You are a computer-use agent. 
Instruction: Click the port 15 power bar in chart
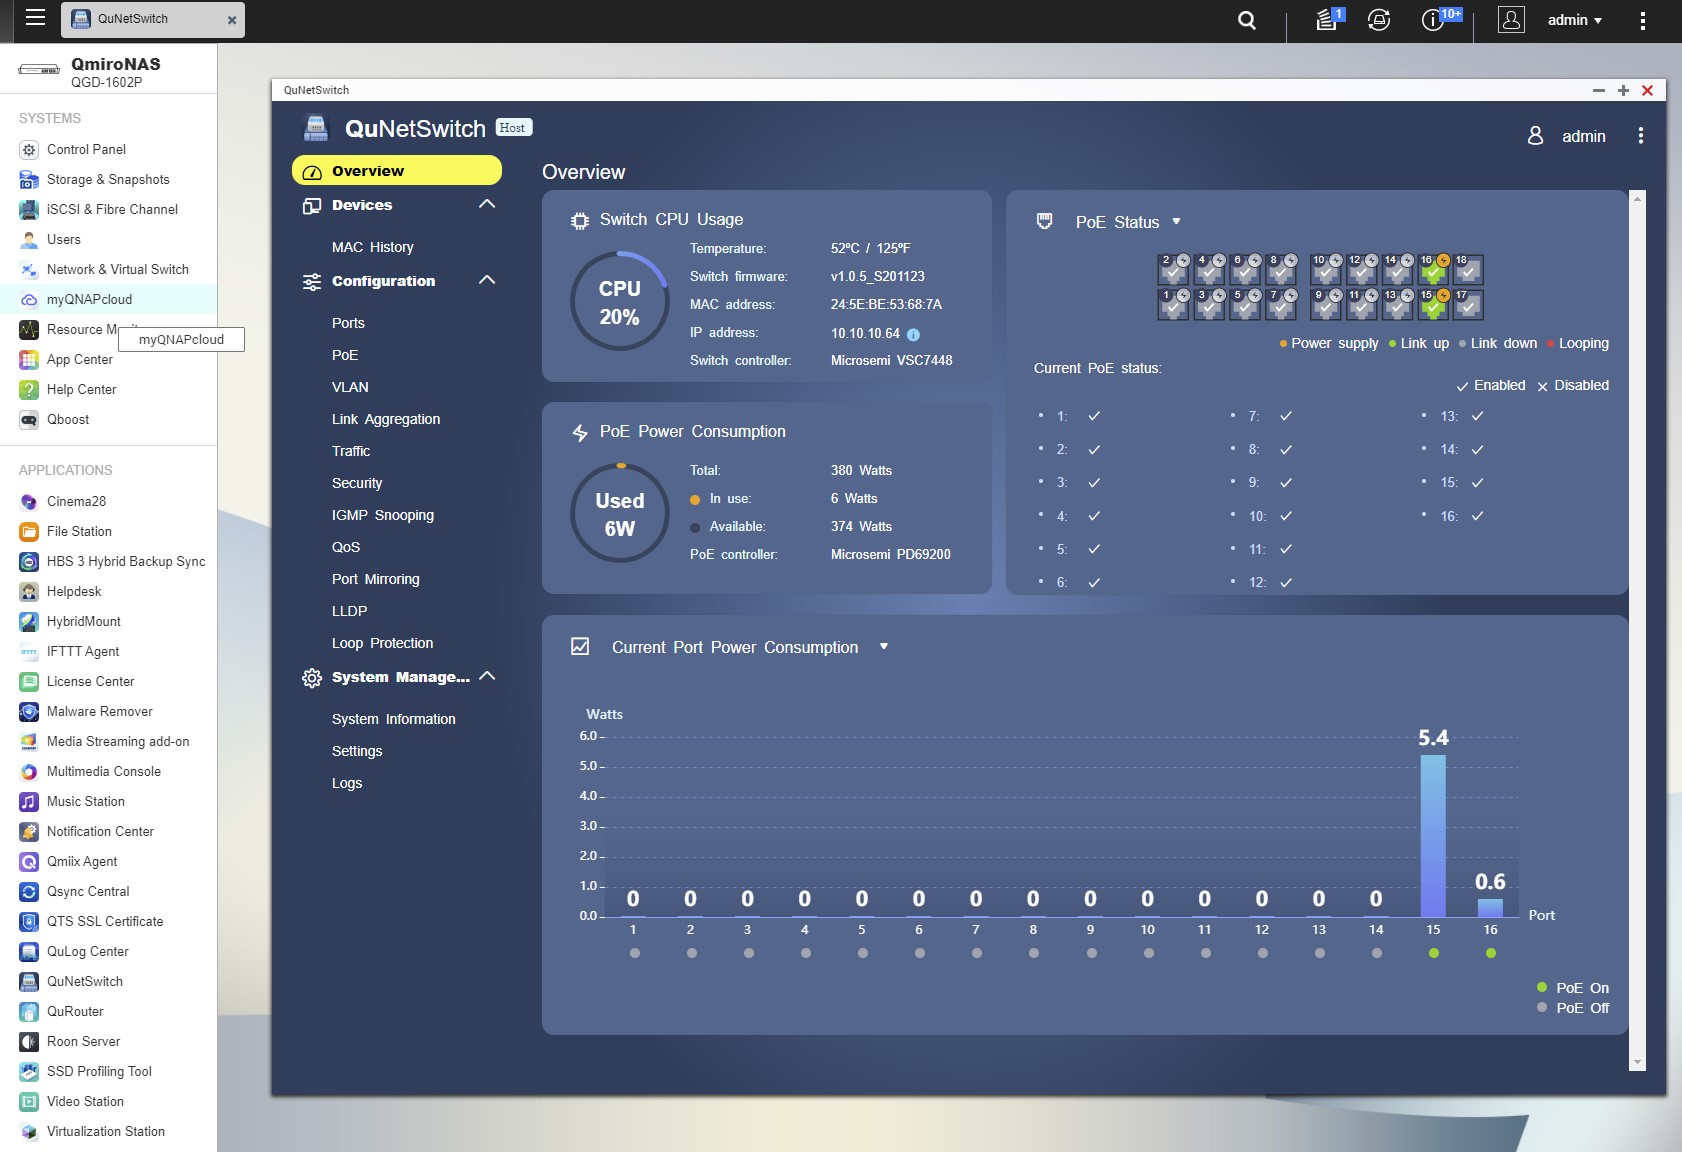point(1433,835)
